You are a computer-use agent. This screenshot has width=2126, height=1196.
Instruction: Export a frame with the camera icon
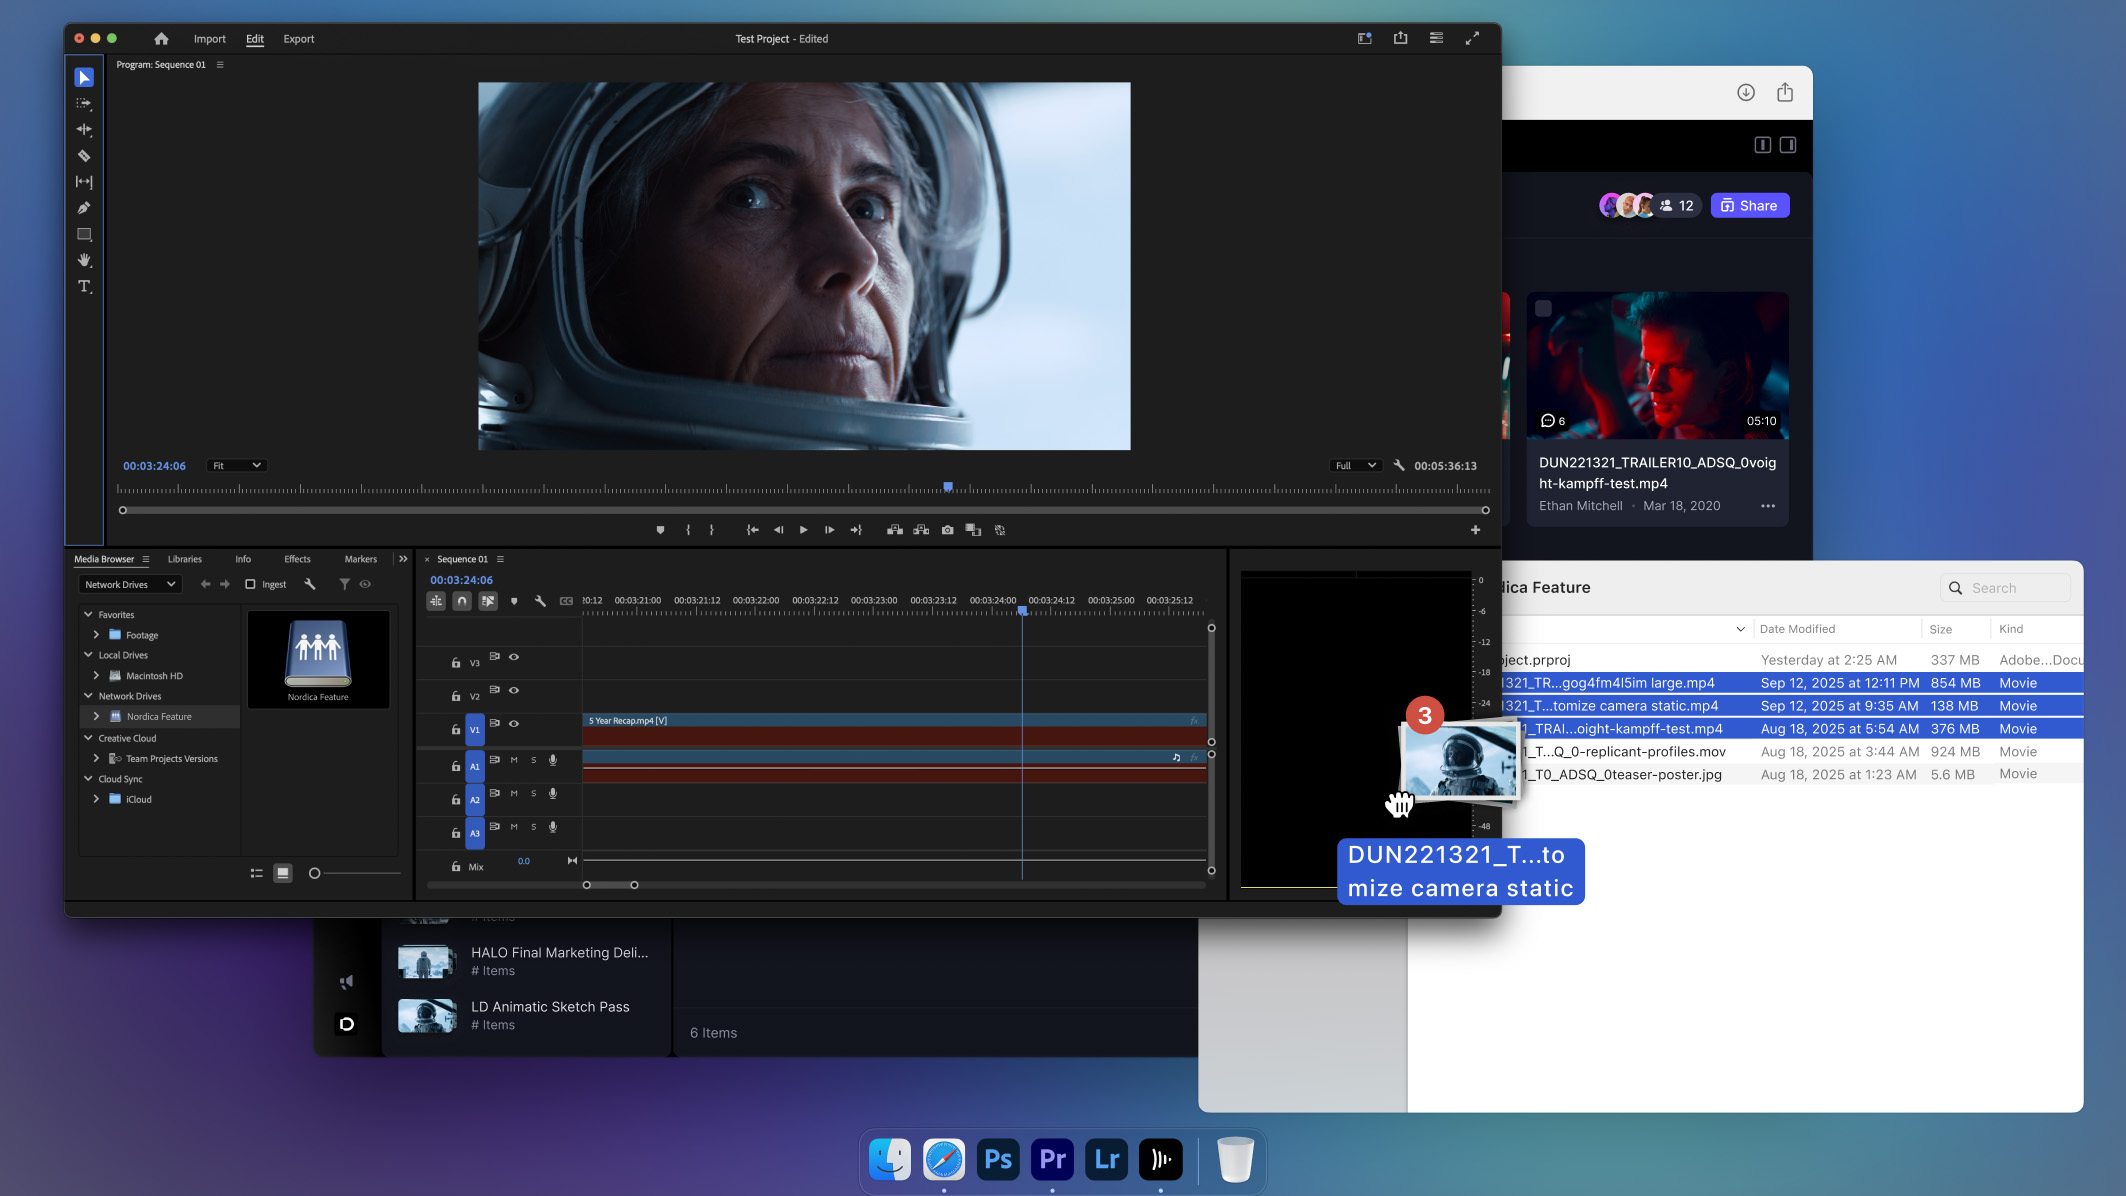pyautogui.click(x=947, y=529)
